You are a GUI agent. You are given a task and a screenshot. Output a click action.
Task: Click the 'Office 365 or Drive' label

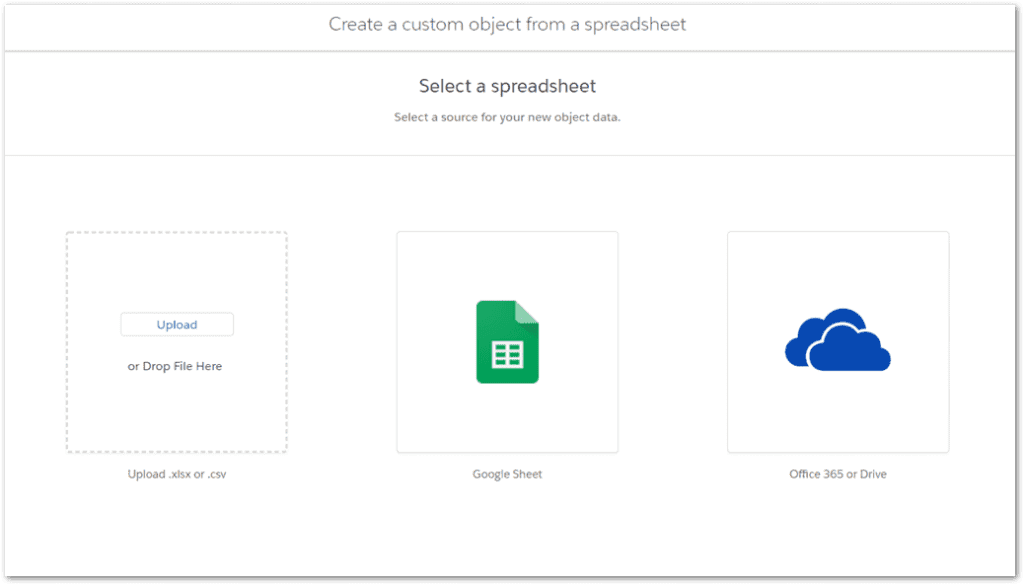pyautogui.click(x=838, y=474)
